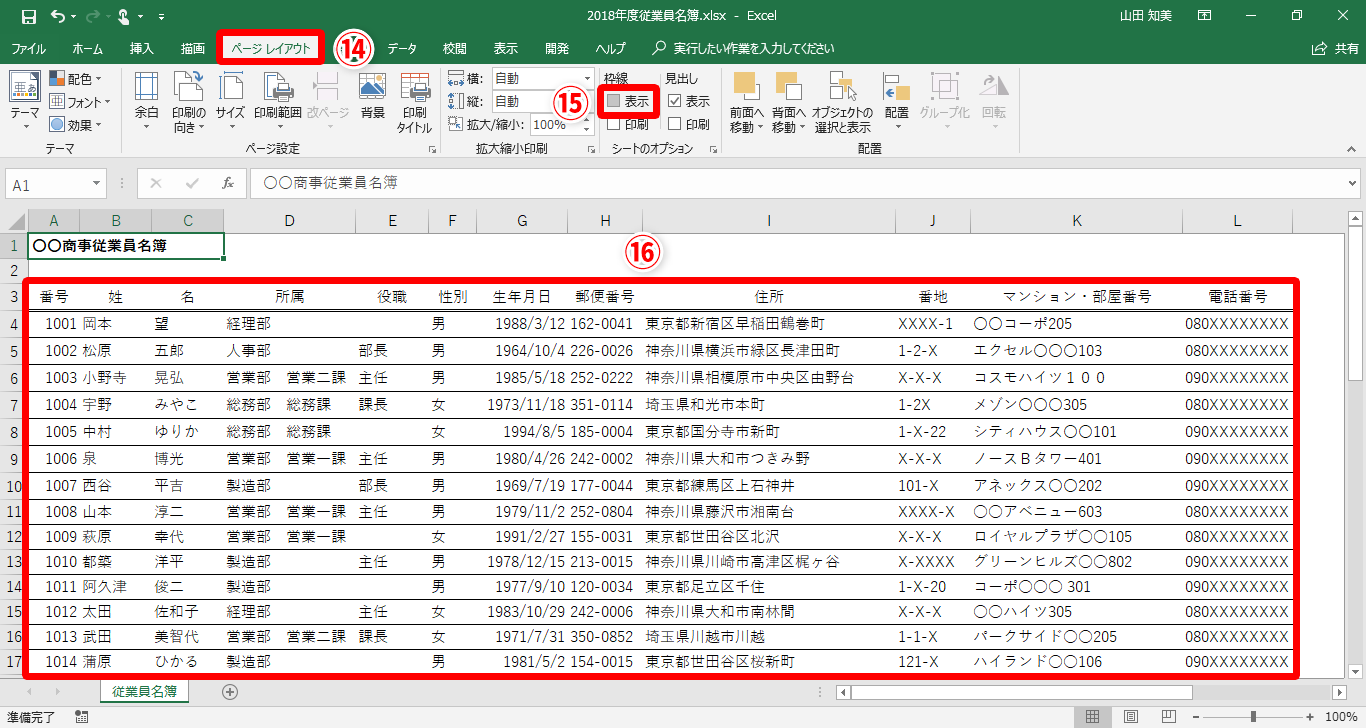The height and width of the screenshot is (728, 1366).
Task: Switch to the 表示 (View) tab
Action: point(505,48)
